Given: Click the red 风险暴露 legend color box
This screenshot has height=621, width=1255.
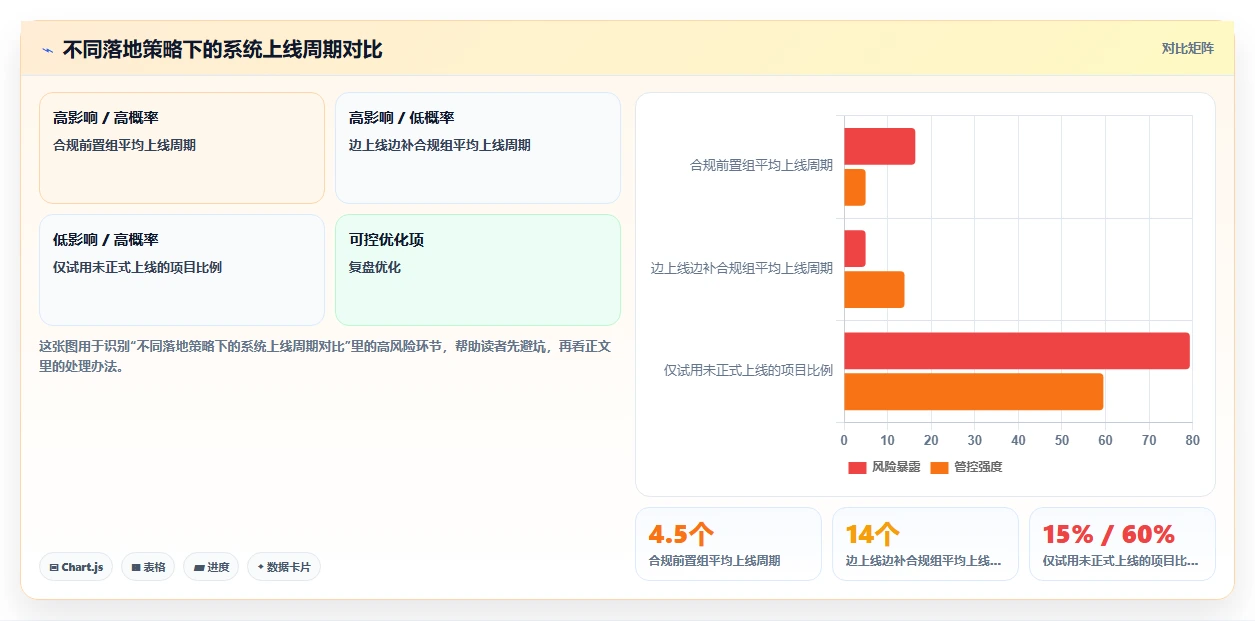Looking at the screenshot, I should (857, 467).
